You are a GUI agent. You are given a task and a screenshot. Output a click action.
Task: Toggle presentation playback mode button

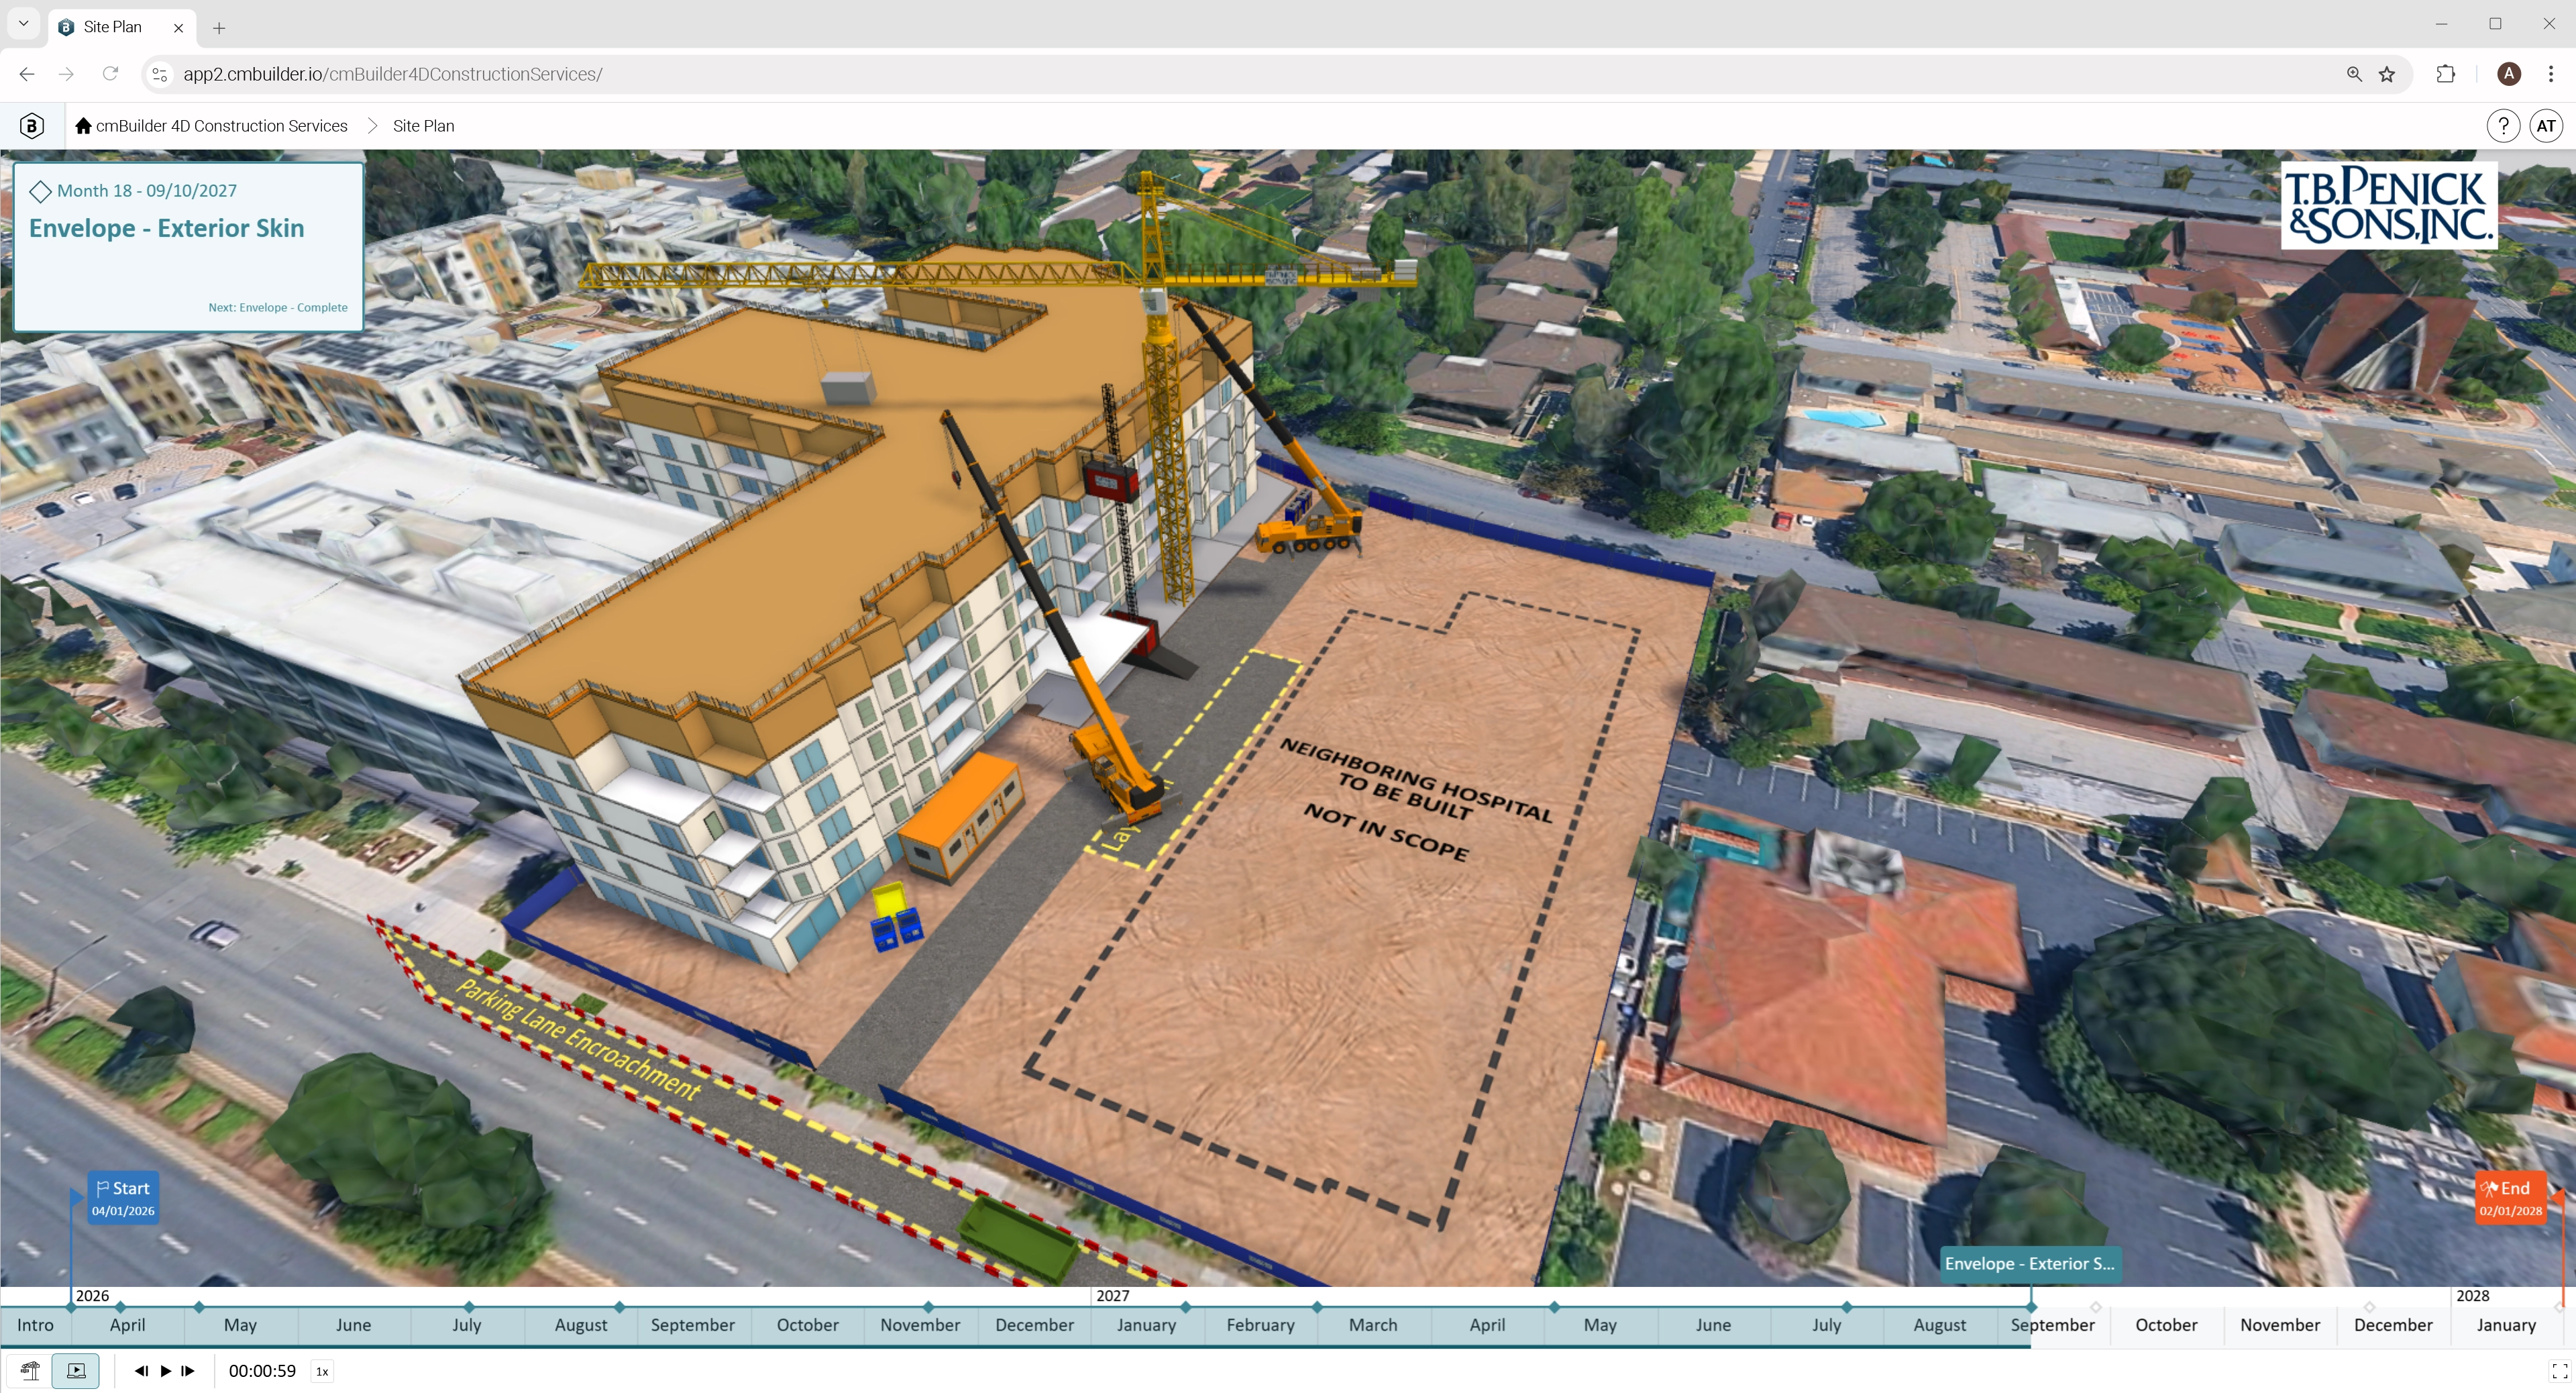(76, 1370)
